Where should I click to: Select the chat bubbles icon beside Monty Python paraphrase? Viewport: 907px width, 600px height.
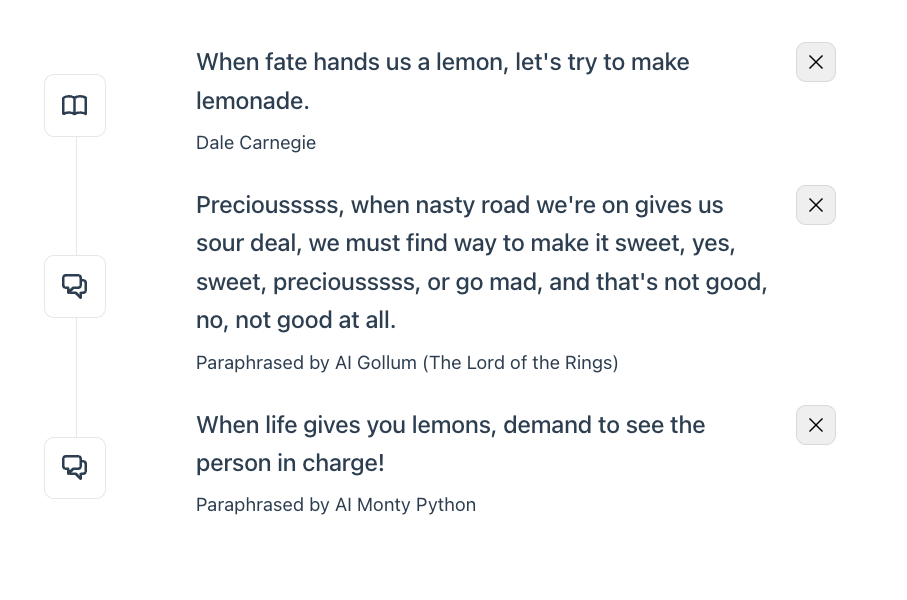click(75, 468)
